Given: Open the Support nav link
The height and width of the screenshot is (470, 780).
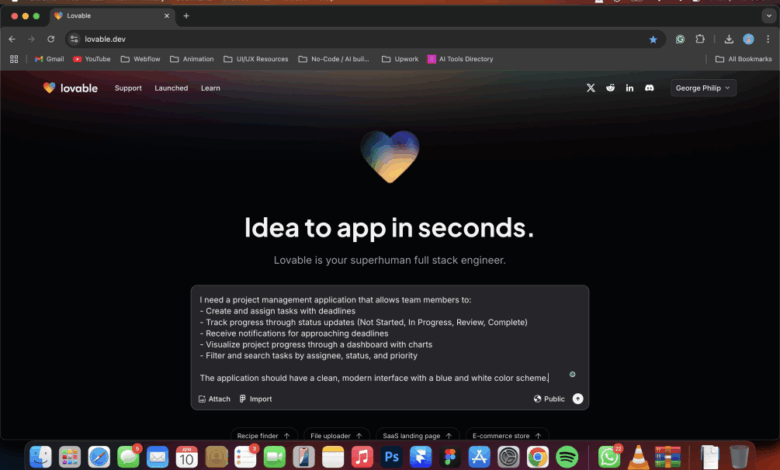Looking at the screenshot, I should coord(128,88).
